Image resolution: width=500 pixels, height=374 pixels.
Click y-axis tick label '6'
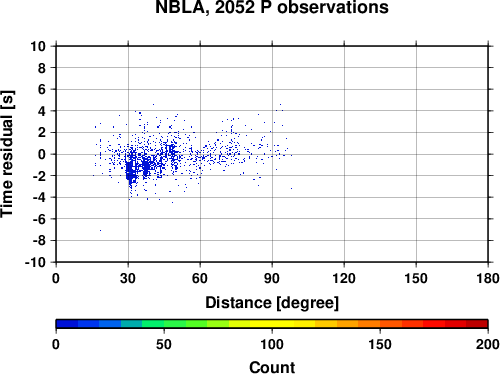[x=42, y=89]
